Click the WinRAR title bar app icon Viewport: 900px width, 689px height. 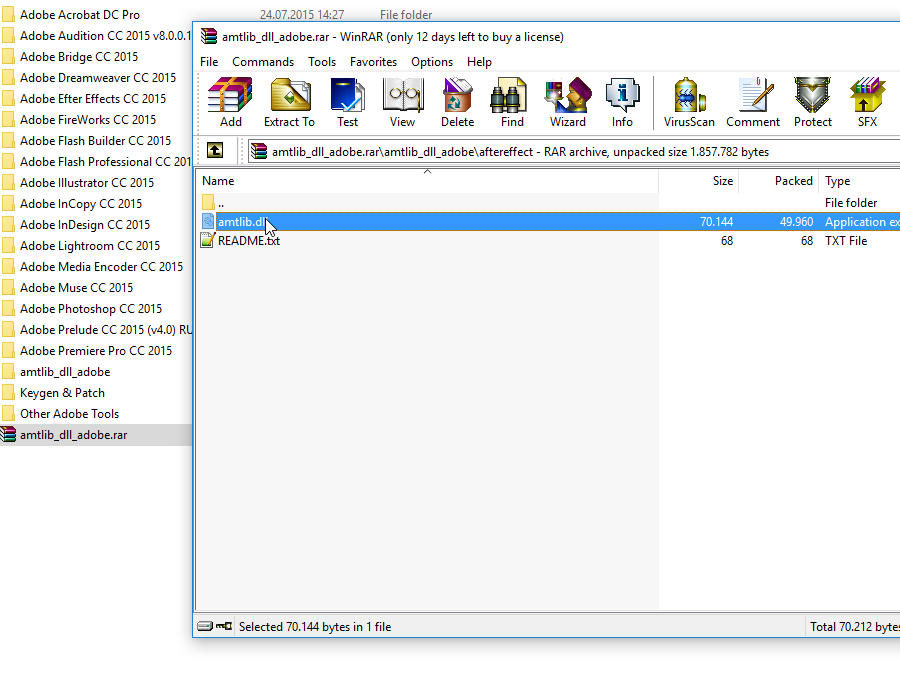208,37
